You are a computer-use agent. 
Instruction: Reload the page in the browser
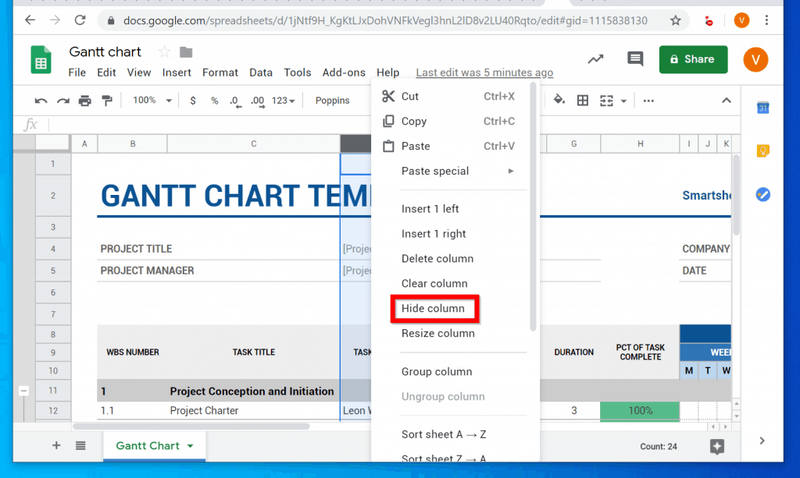(x=80, y=20)
